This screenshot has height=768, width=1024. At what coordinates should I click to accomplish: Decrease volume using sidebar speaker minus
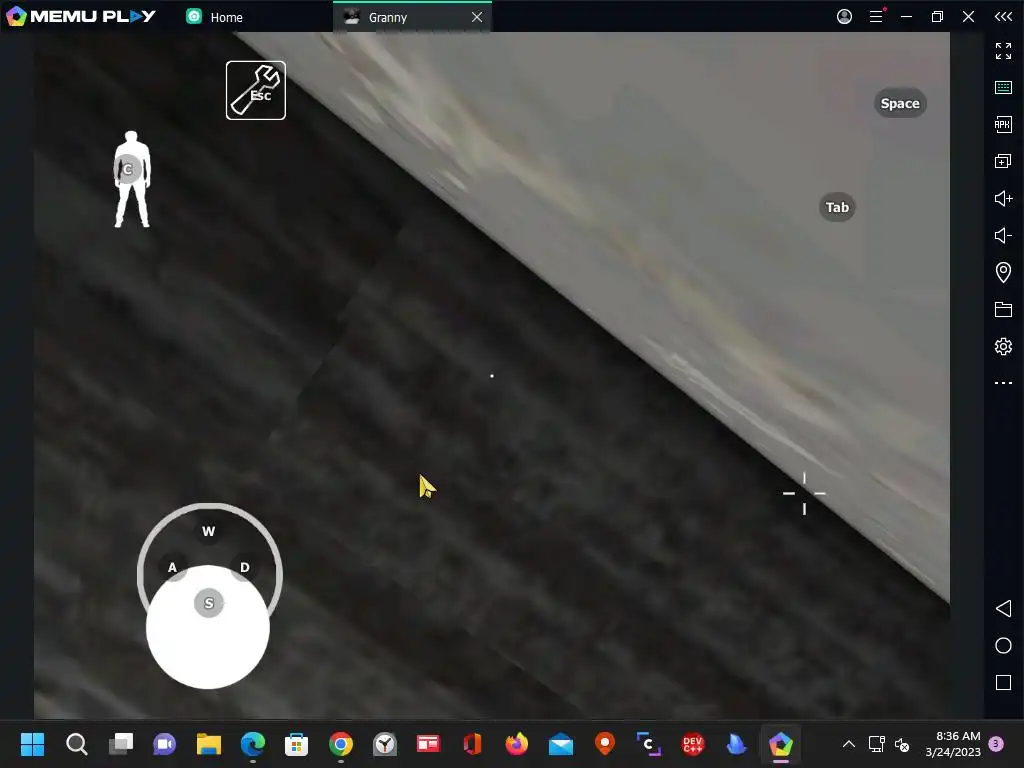click(1003, 235)
